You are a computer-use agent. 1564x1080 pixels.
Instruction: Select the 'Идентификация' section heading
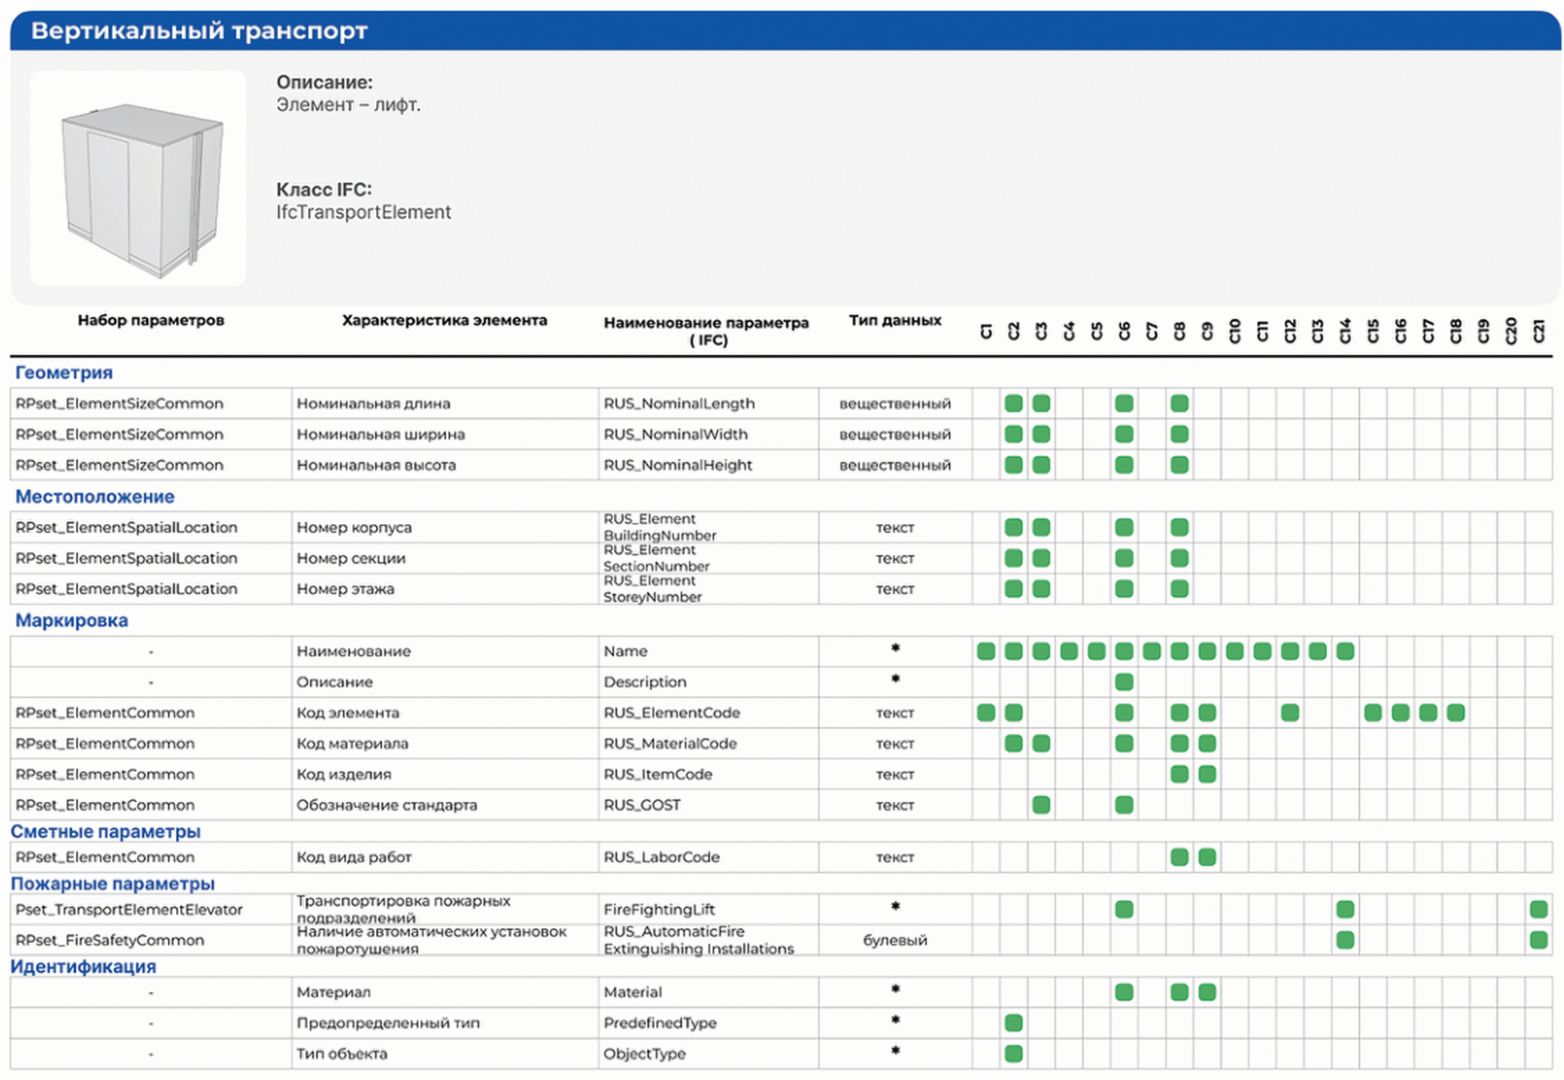coord(83,966)
